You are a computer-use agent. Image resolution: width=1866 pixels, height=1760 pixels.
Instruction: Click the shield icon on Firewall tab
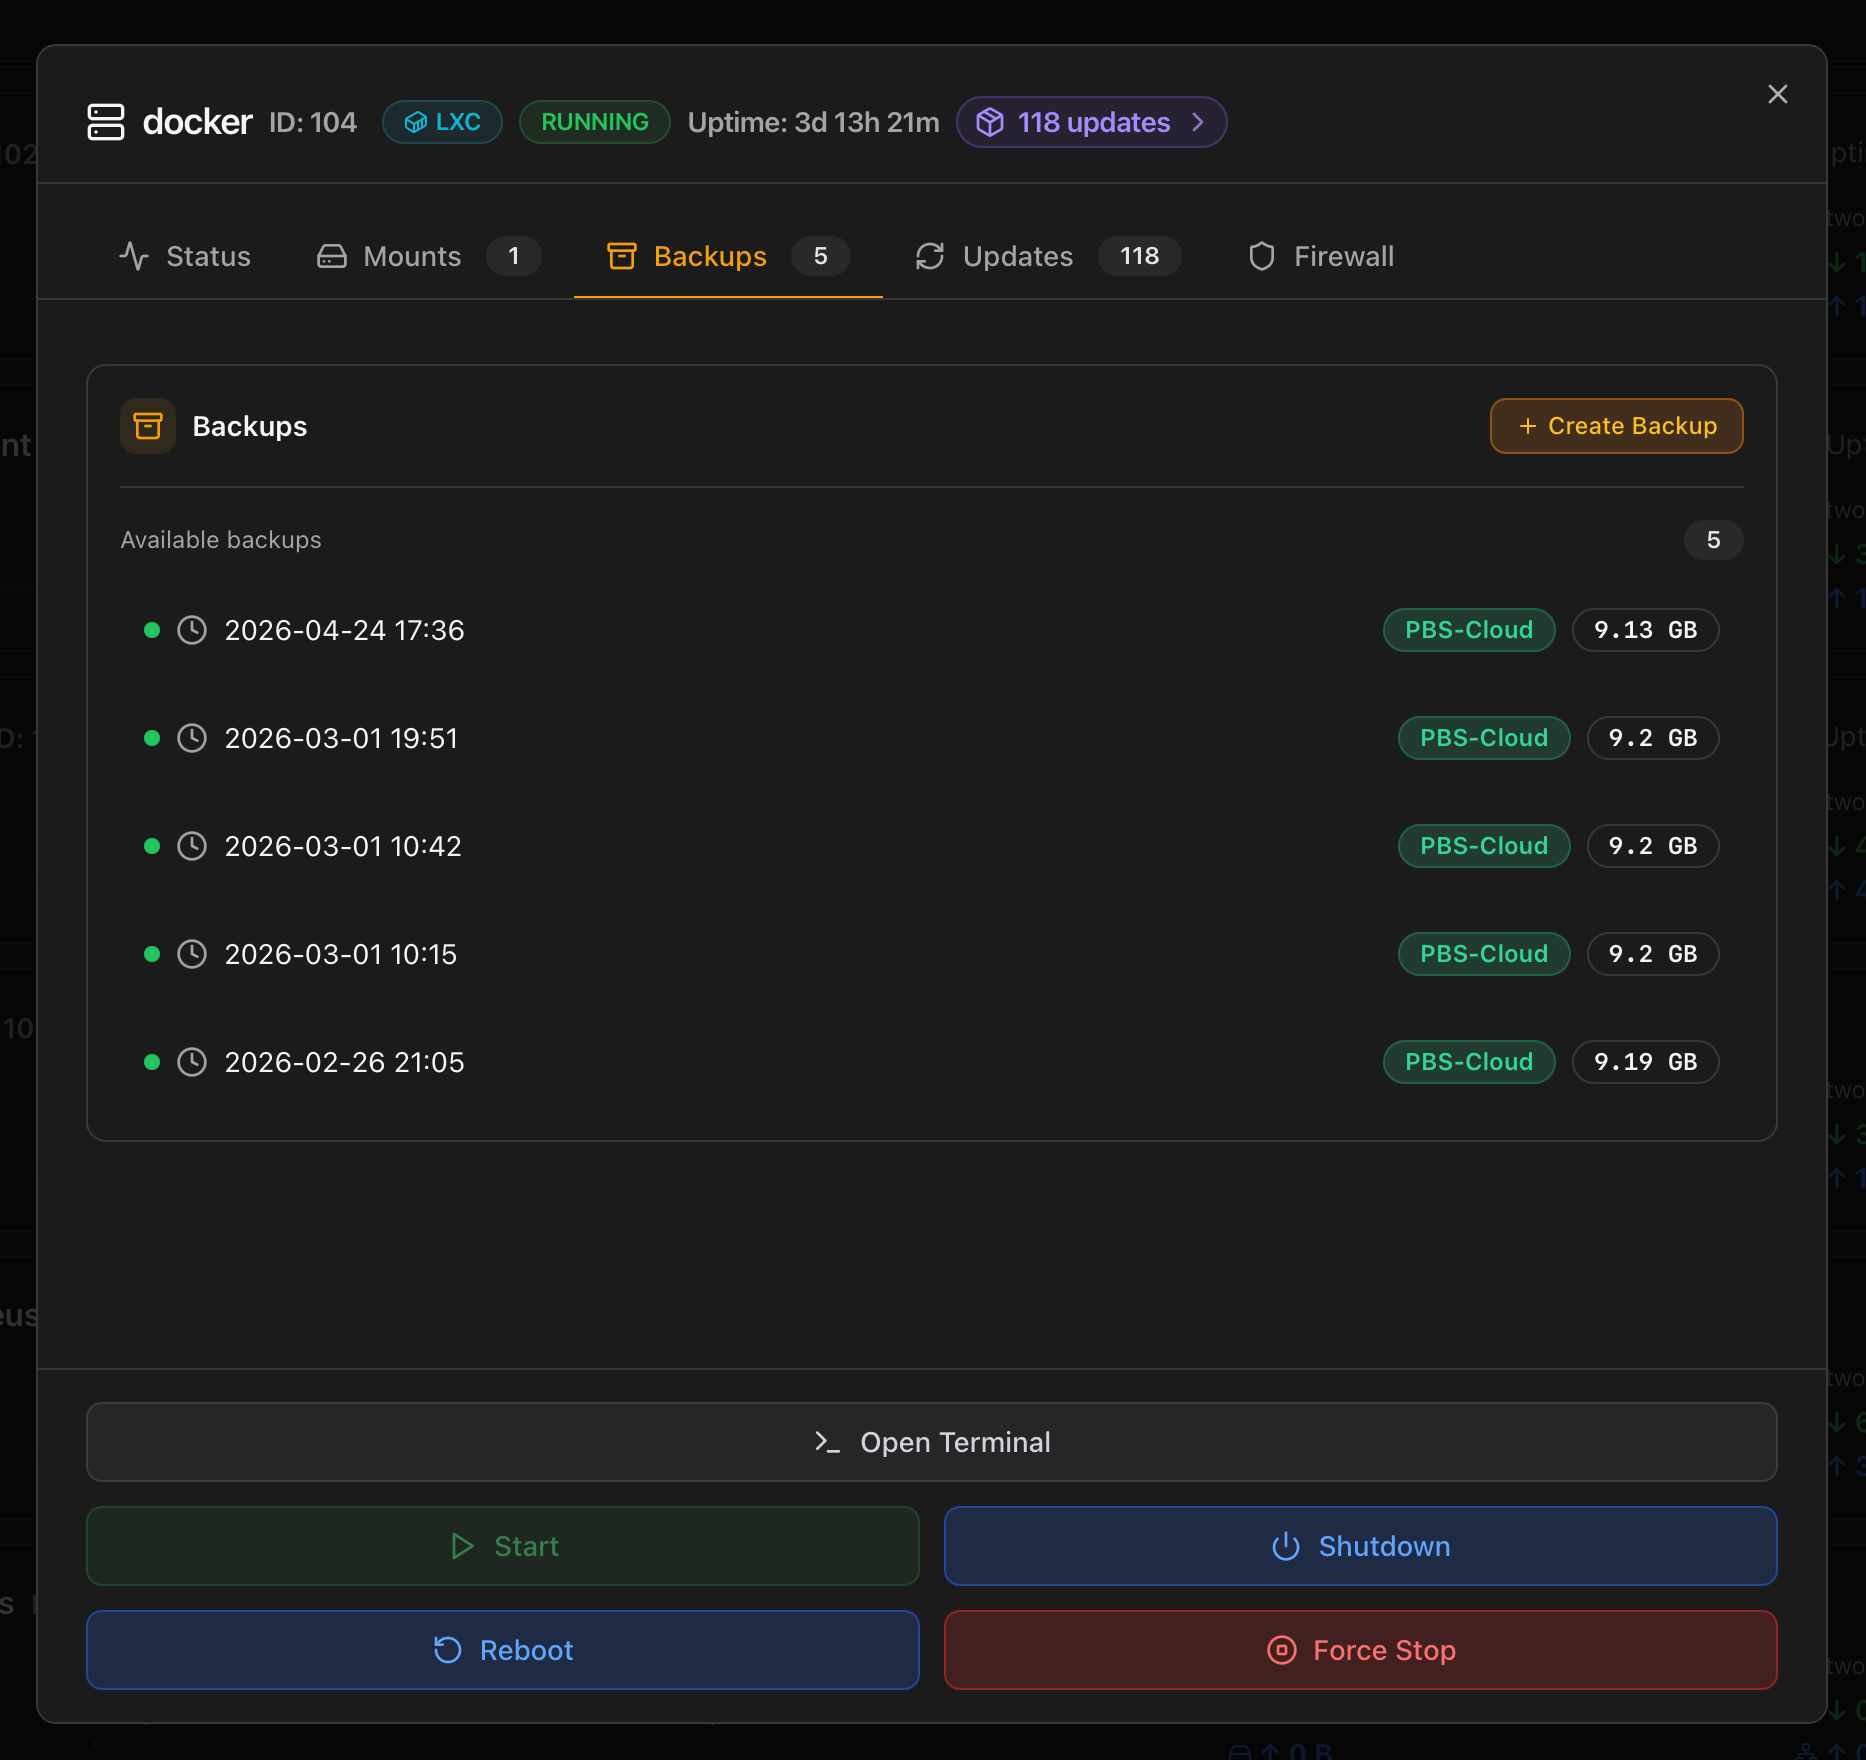1262,256
